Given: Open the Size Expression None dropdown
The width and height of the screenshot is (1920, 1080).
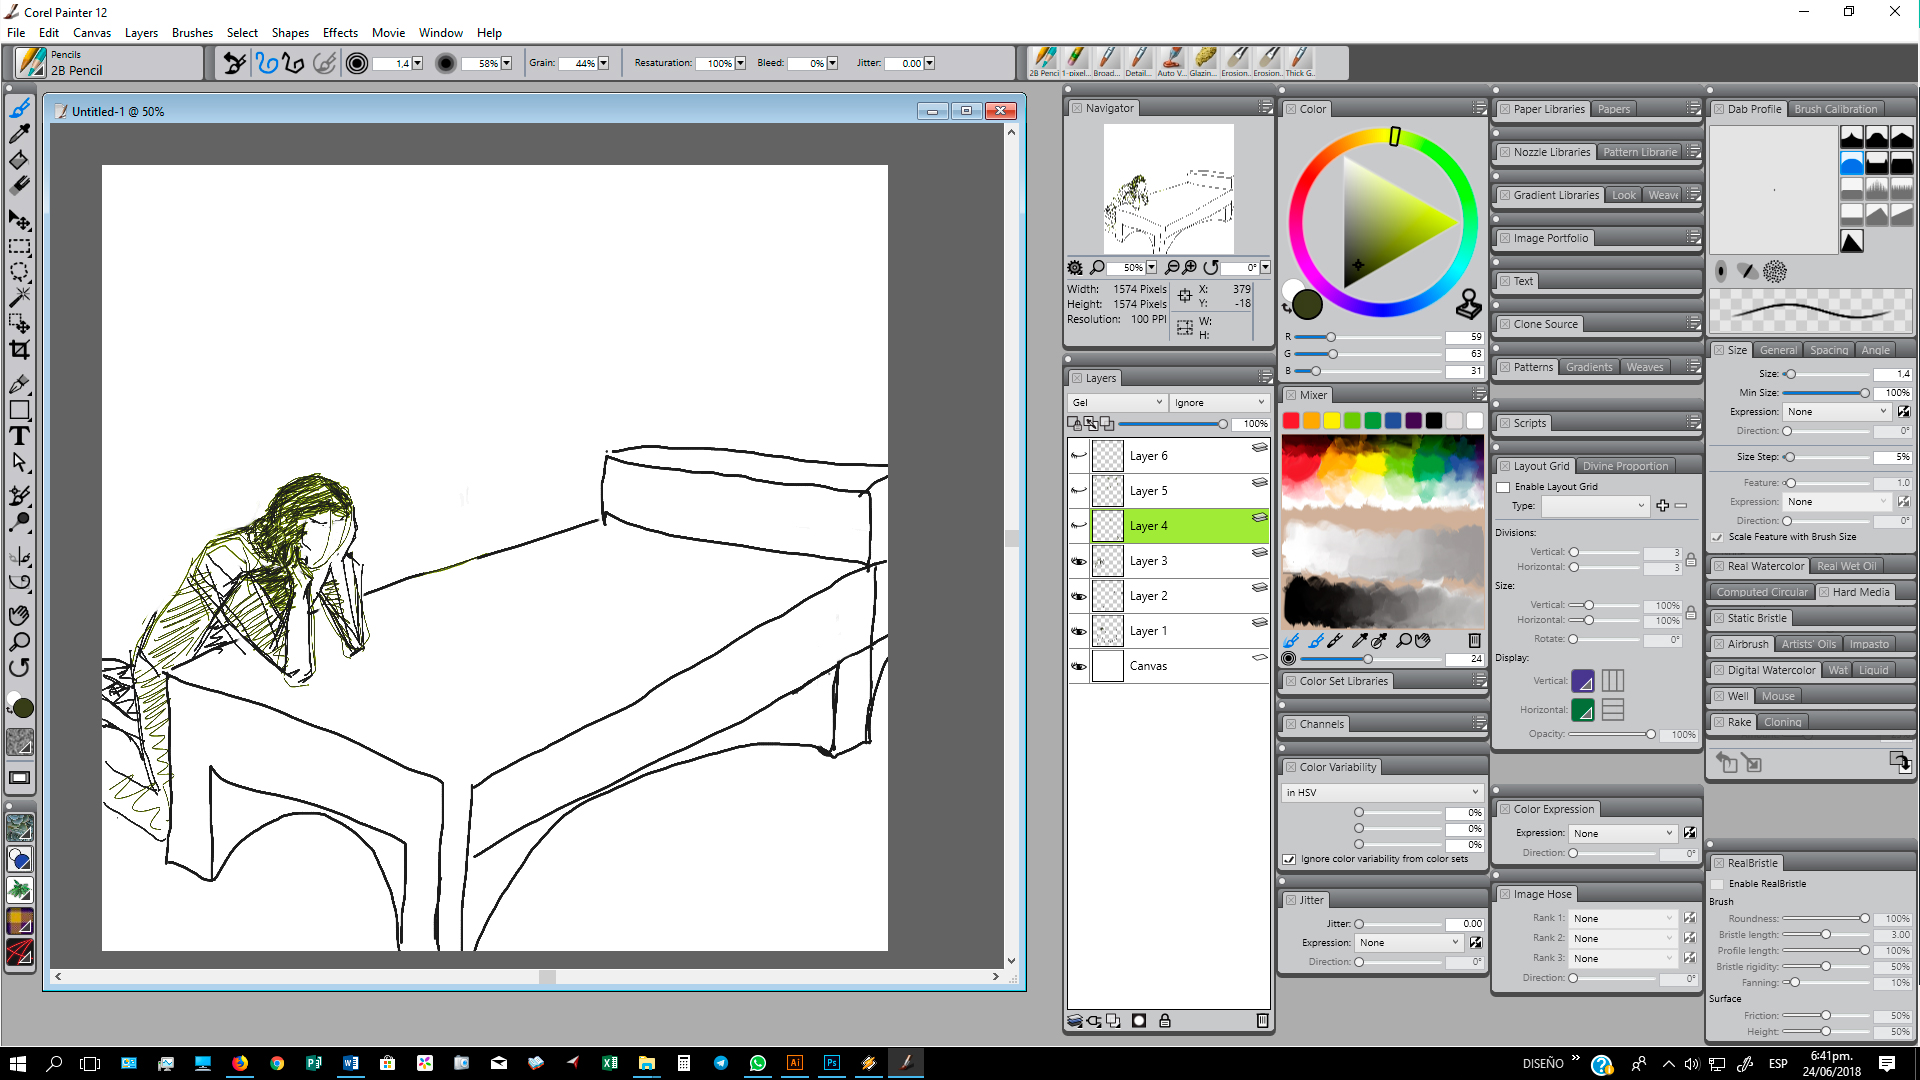Looking at the screenshot, I should coord(1837,412).
